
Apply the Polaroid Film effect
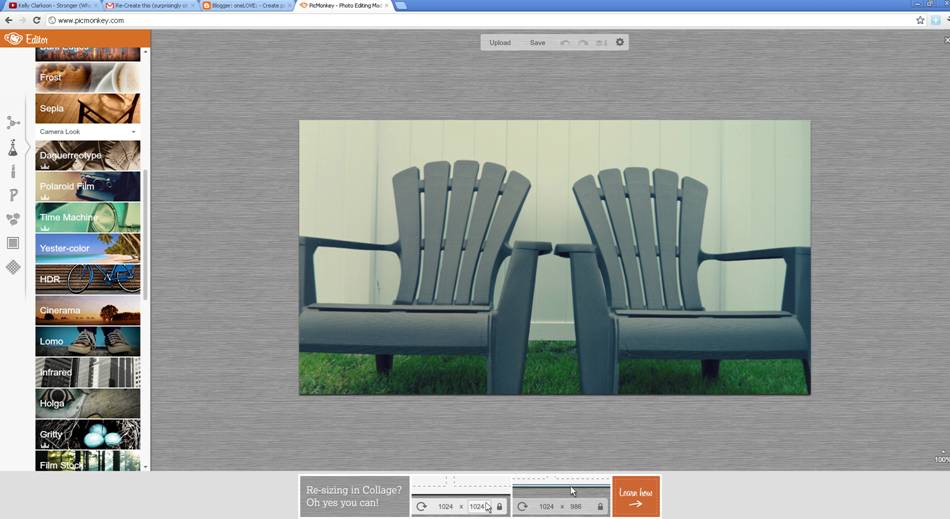tap(88, 186)
